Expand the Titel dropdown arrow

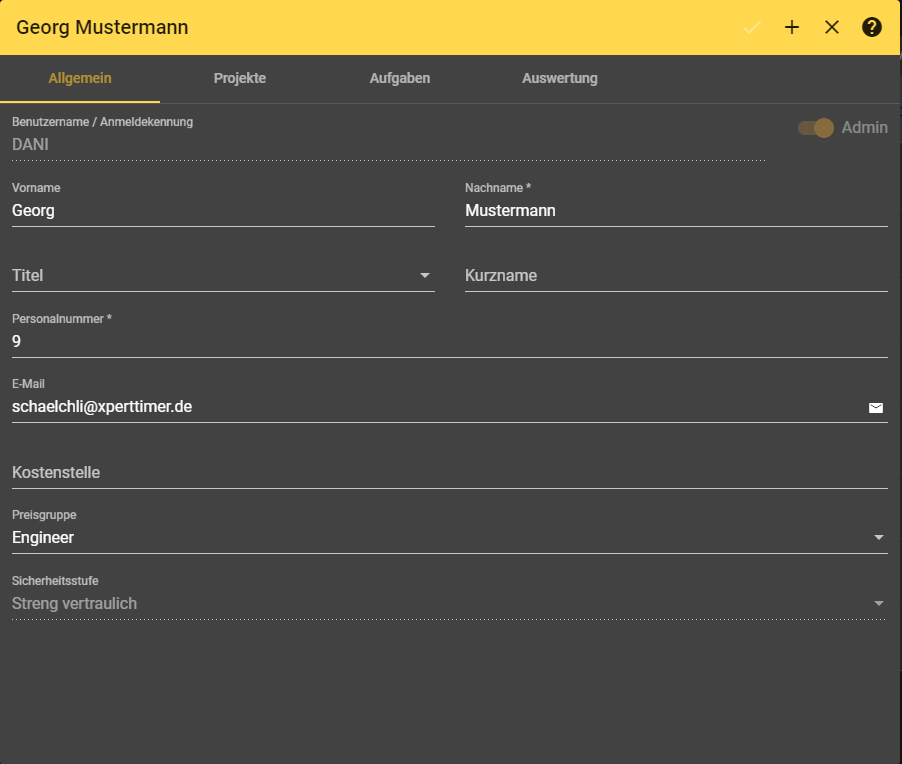click(425, 276)
